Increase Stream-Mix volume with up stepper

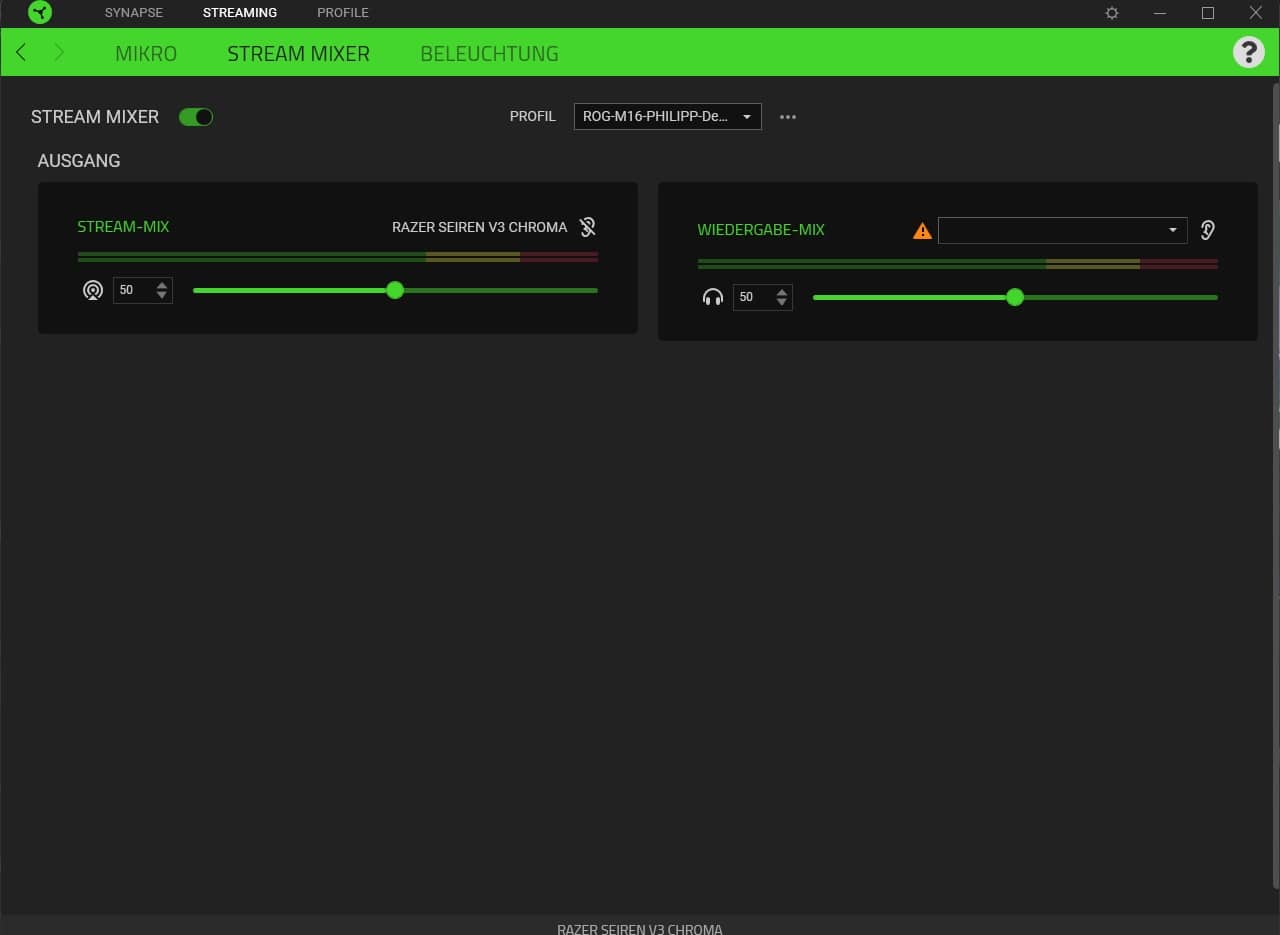(162, 285)
